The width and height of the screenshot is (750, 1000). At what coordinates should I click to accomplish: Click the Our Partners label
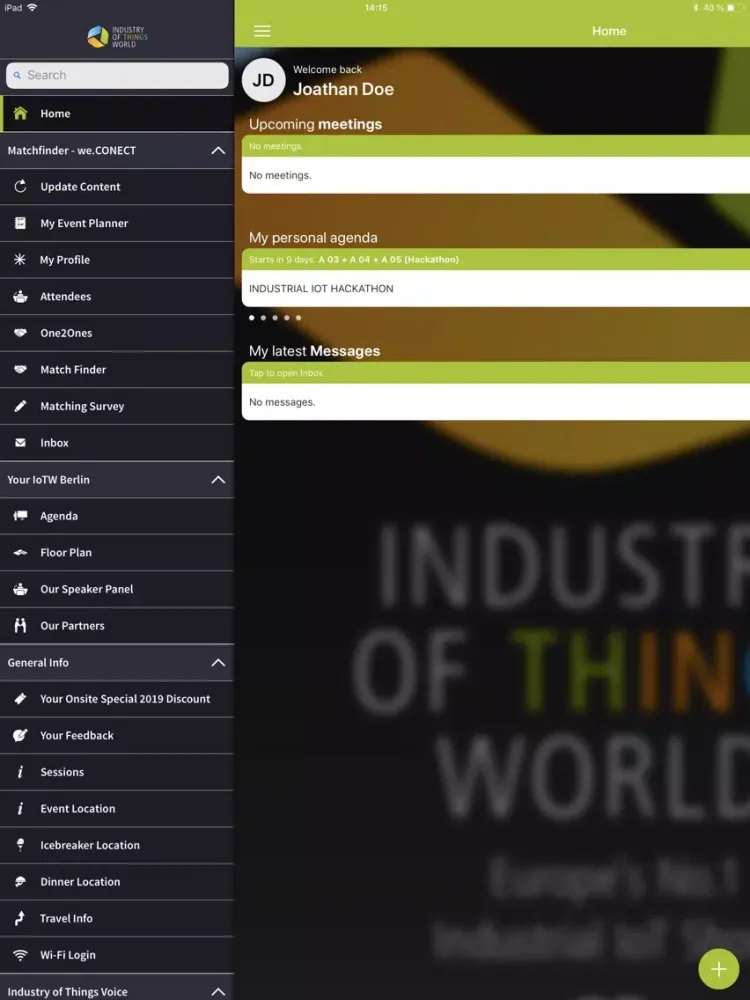click(x=72, y=626)
